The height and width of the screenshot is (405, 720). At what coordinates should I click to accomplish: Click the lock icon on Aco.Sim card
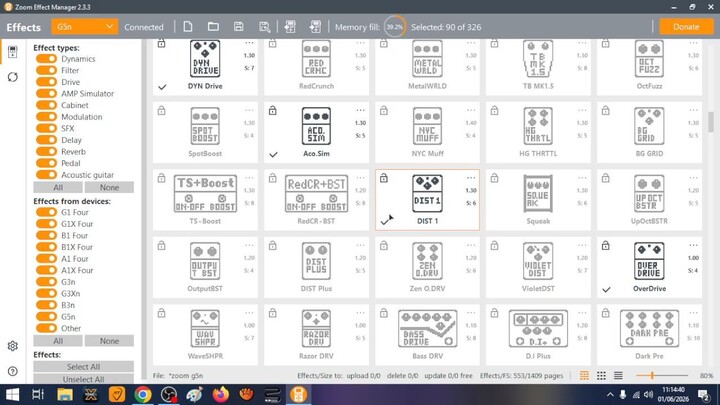point(273,111)
